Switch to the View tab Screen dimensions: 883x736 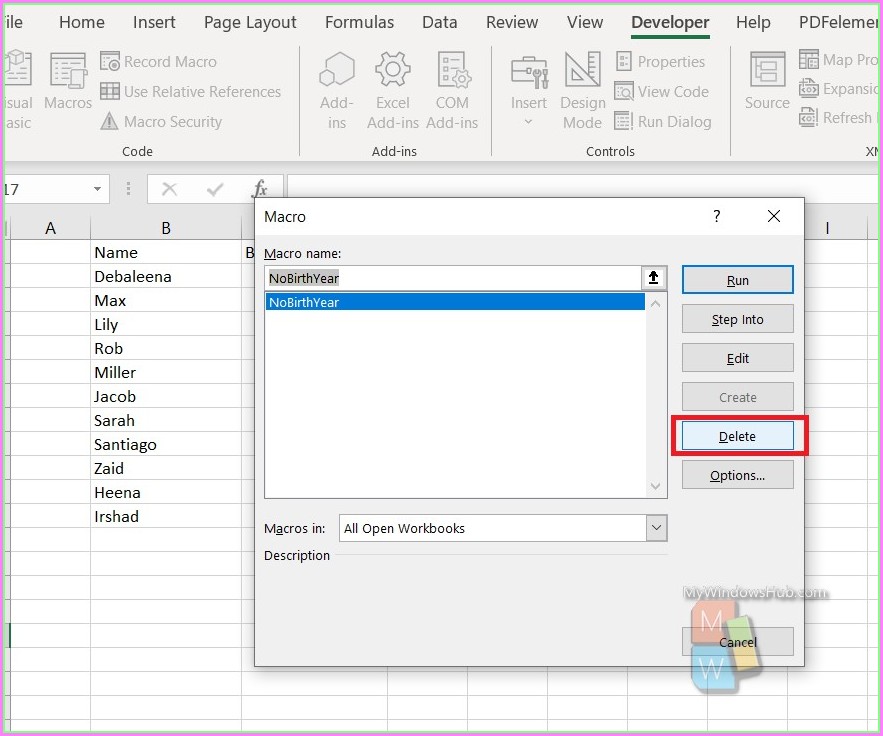(x=585, y=23)
